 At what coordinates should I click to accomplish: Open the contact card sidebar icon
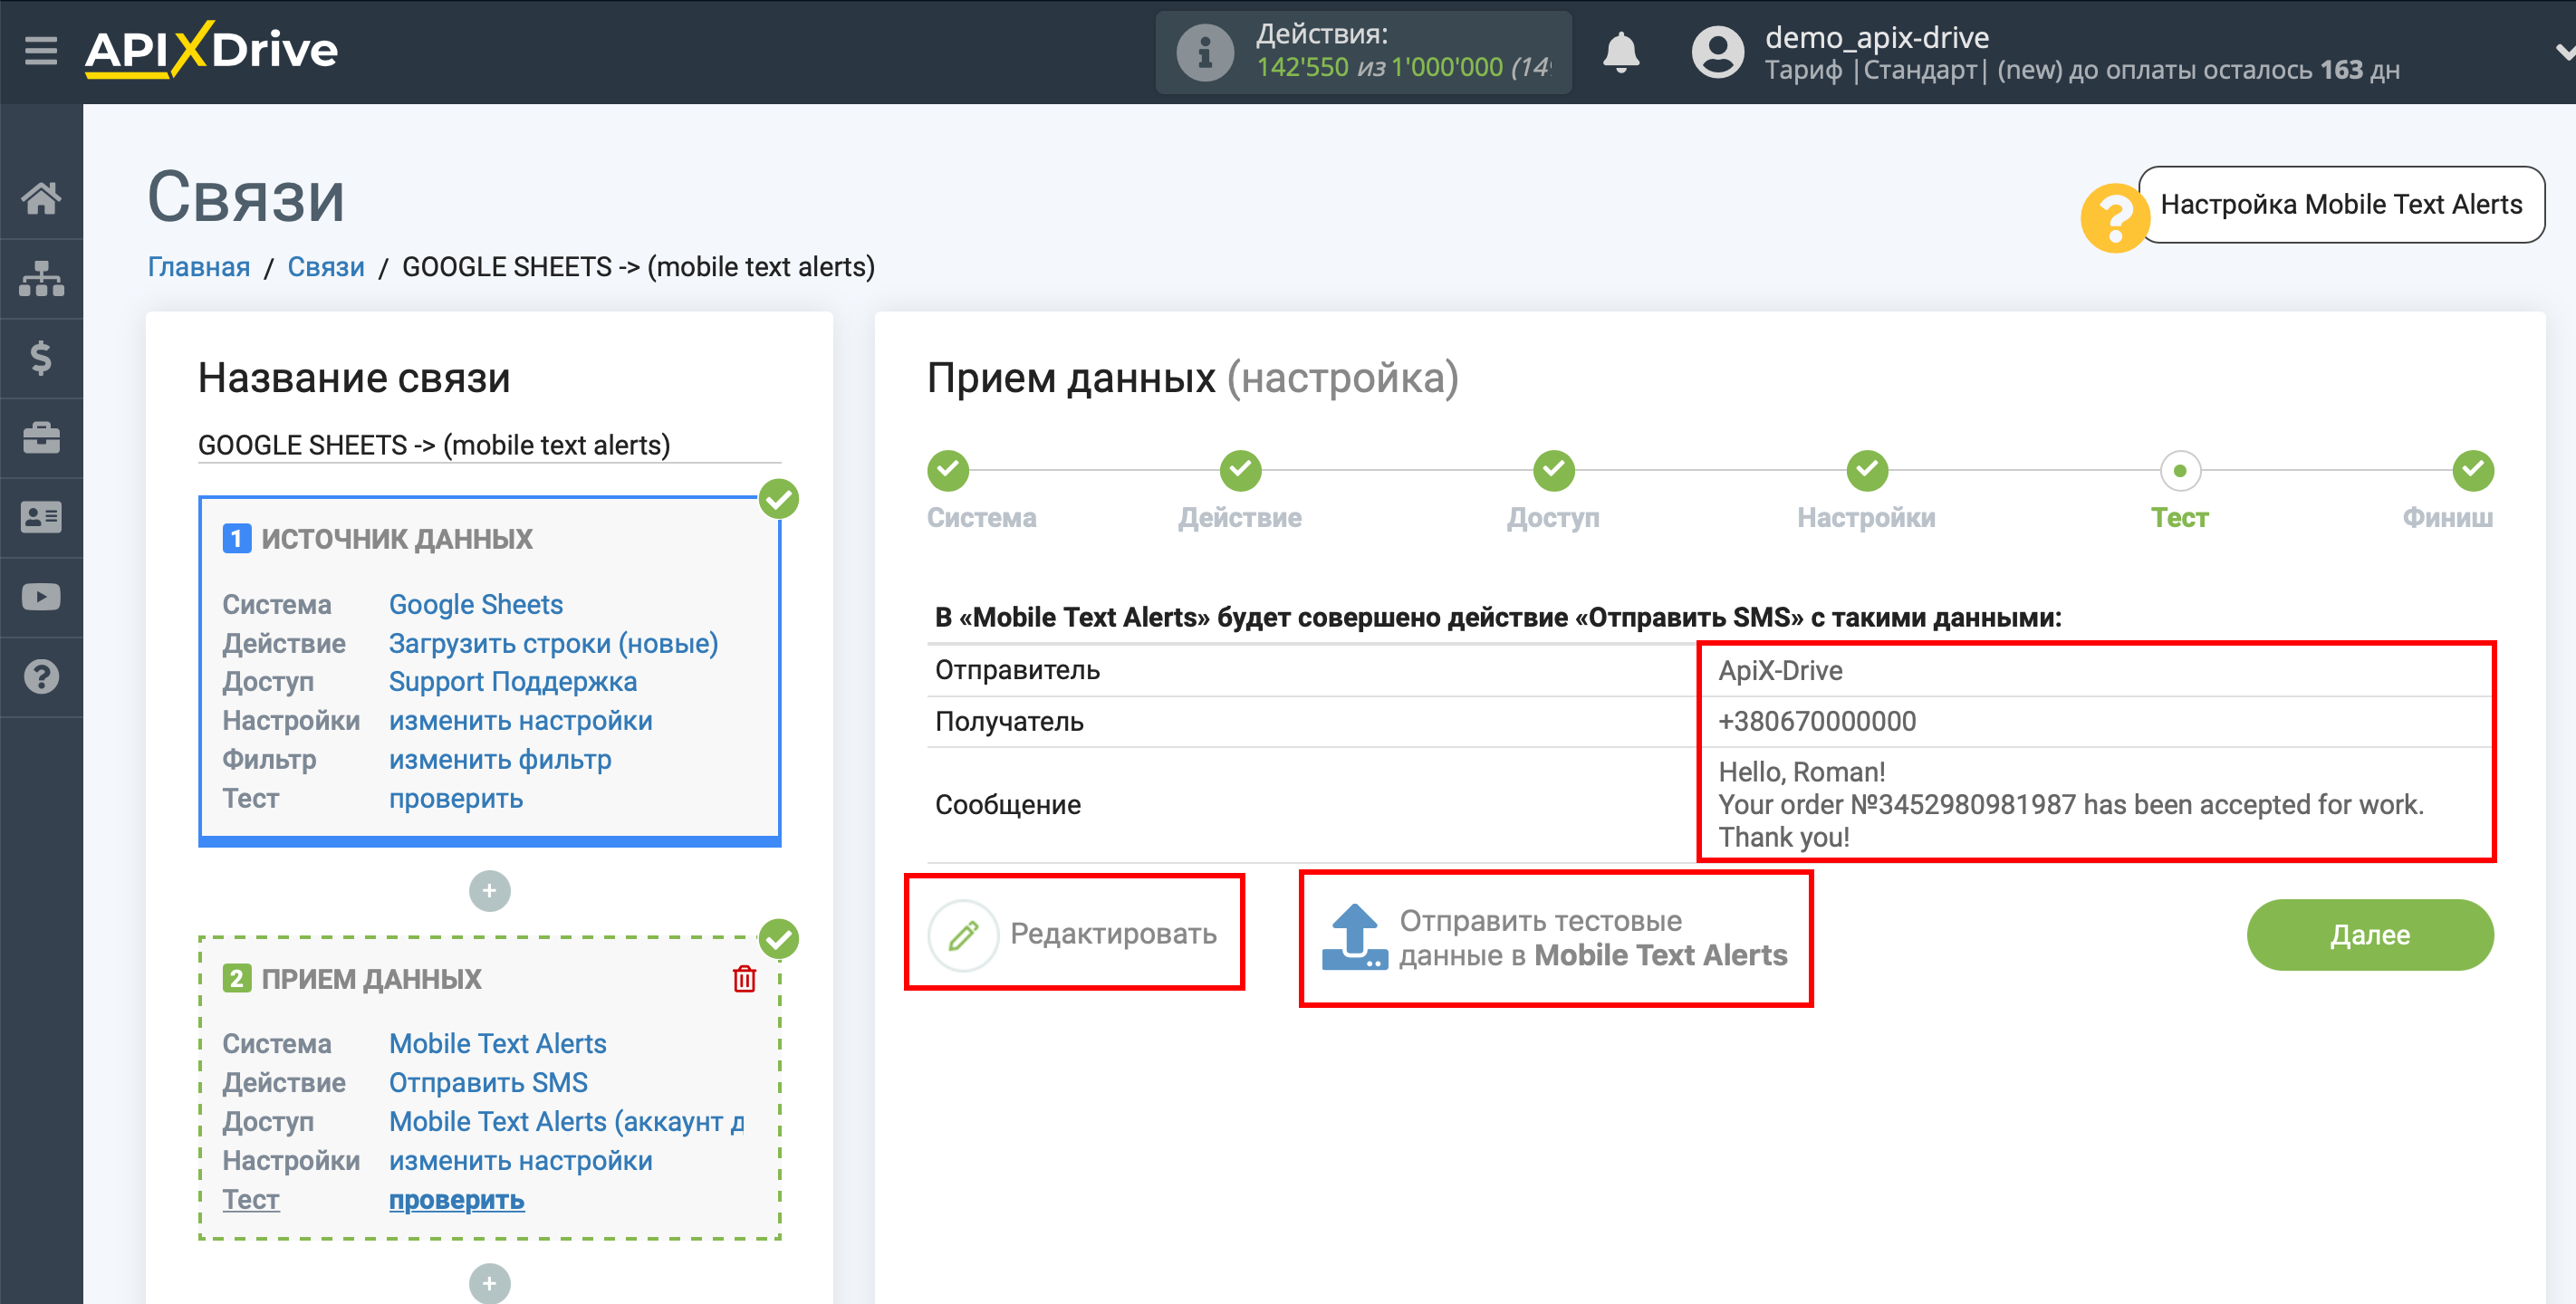tap(41, 517)
